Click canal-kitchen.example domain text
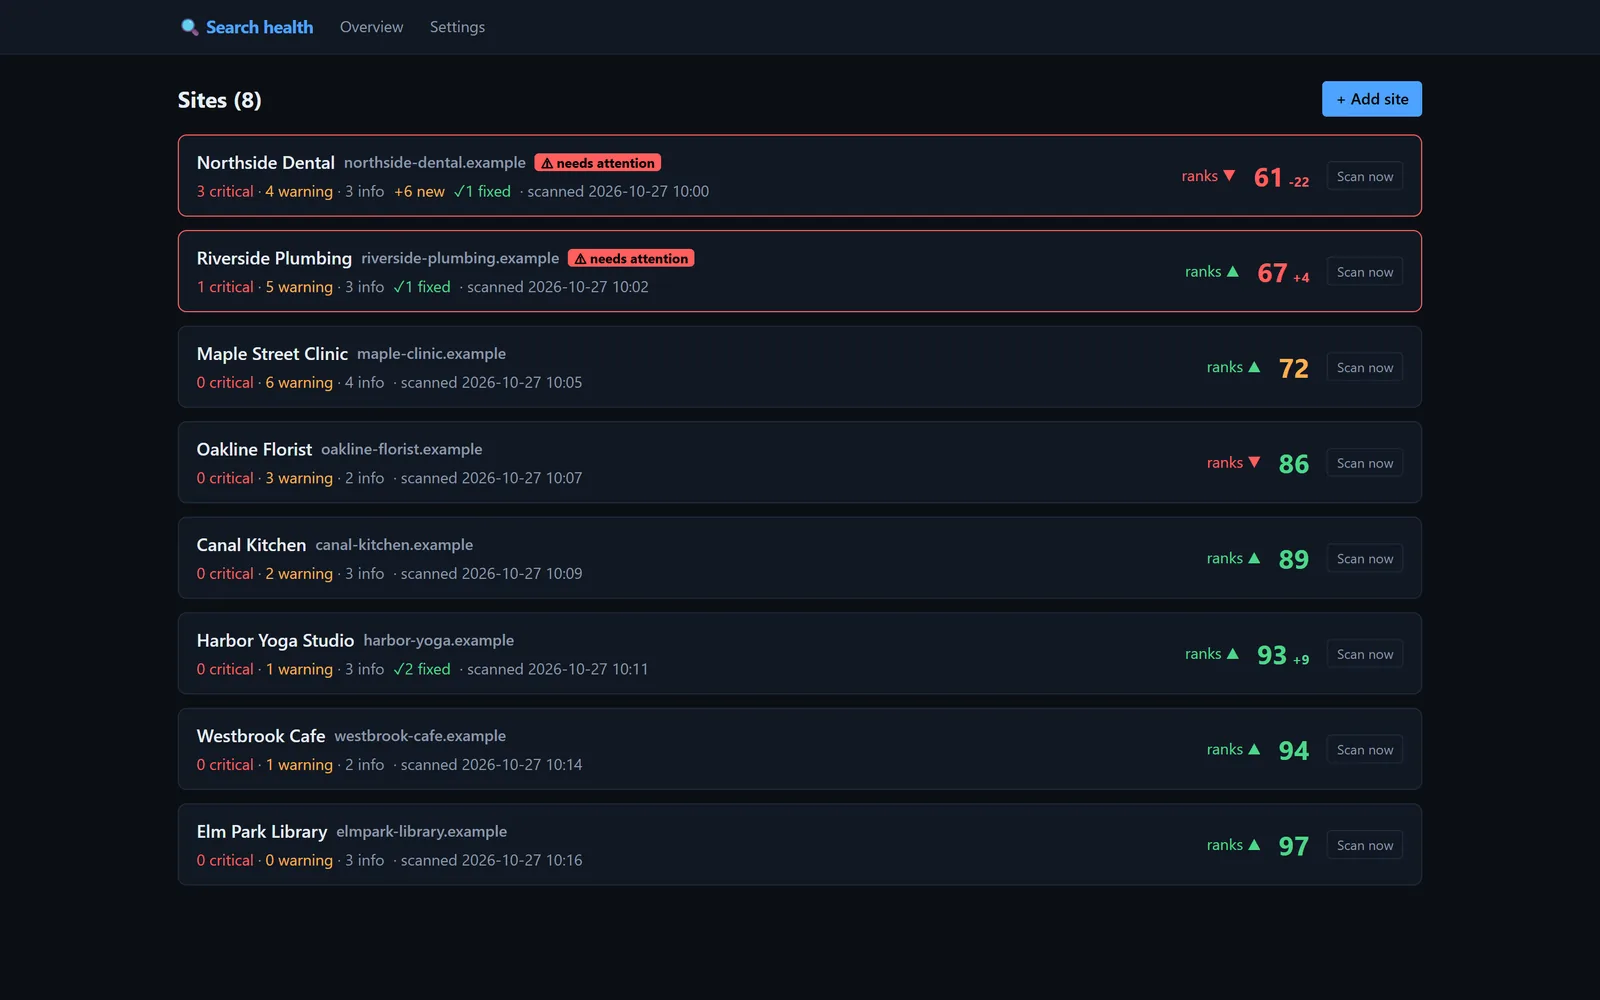This screenshot has width=1600, height=1000. (394, 545)
